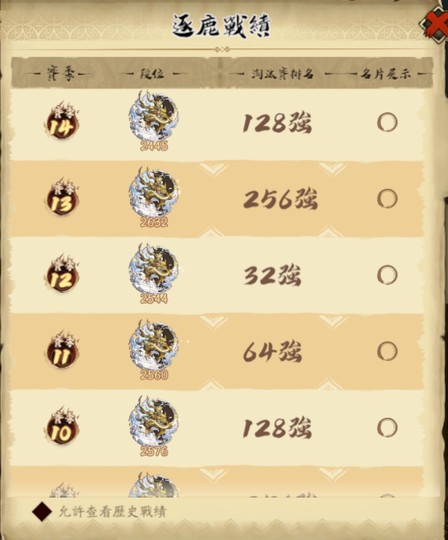
Task: Enable card display for season 12
Action: (x=387, y=275)
